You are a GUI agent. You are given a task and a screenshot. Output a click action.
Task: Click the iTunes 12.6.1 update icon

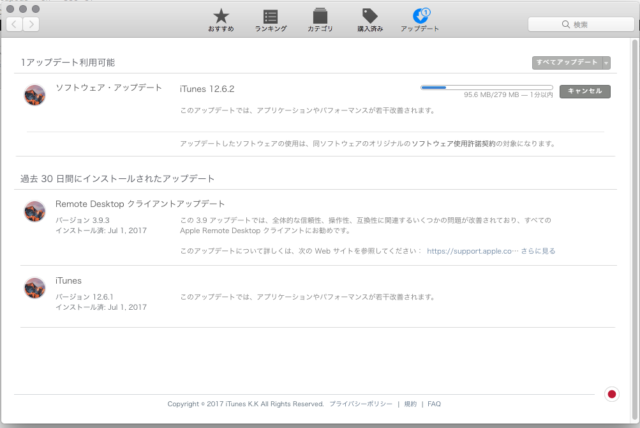click(35, 288)
